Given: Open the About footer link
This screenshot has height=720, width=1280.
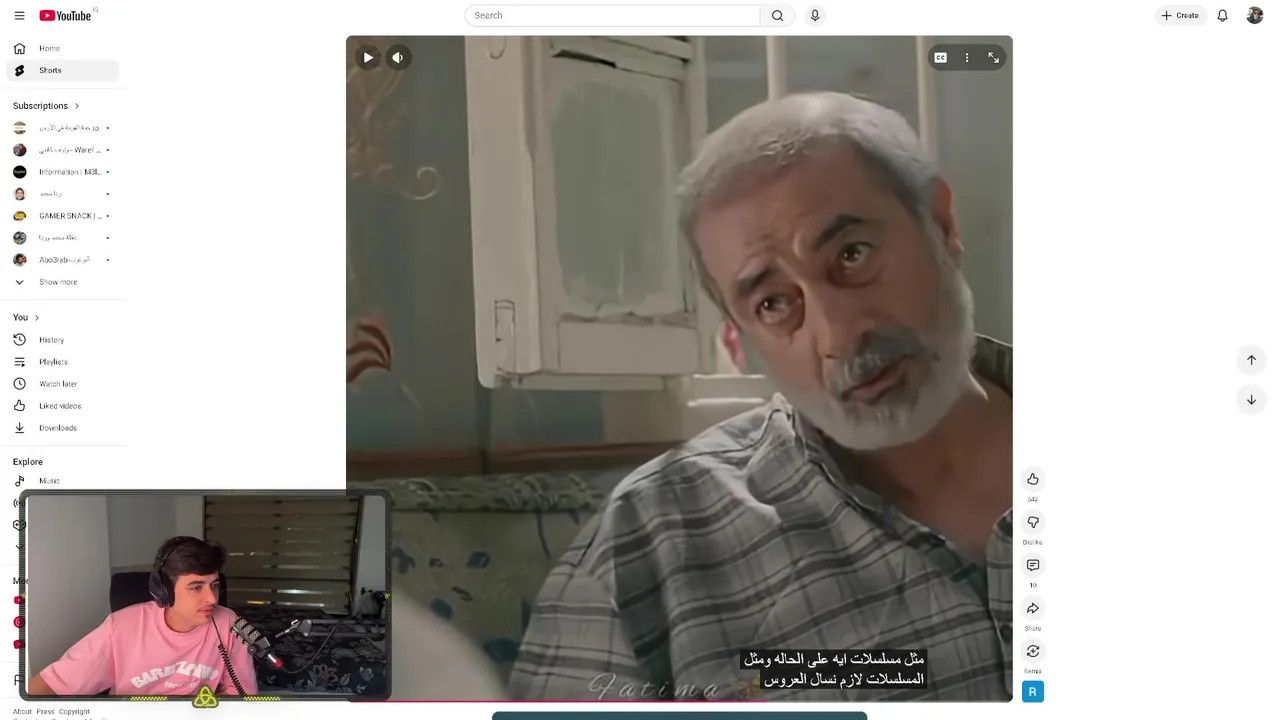Looking at the screenshot, I should pyautogui.click(x=22, y=712).
